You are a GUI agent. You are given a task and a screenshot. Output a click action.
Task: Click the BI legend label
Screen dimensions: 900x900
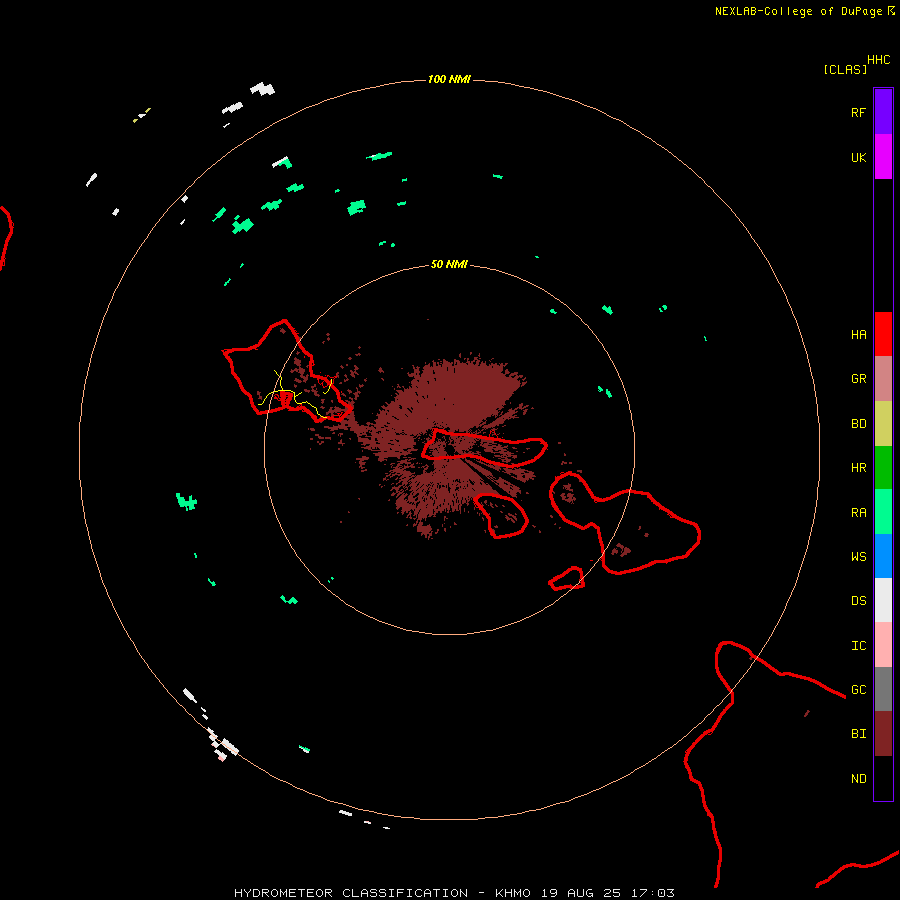(x=858, y=734)
